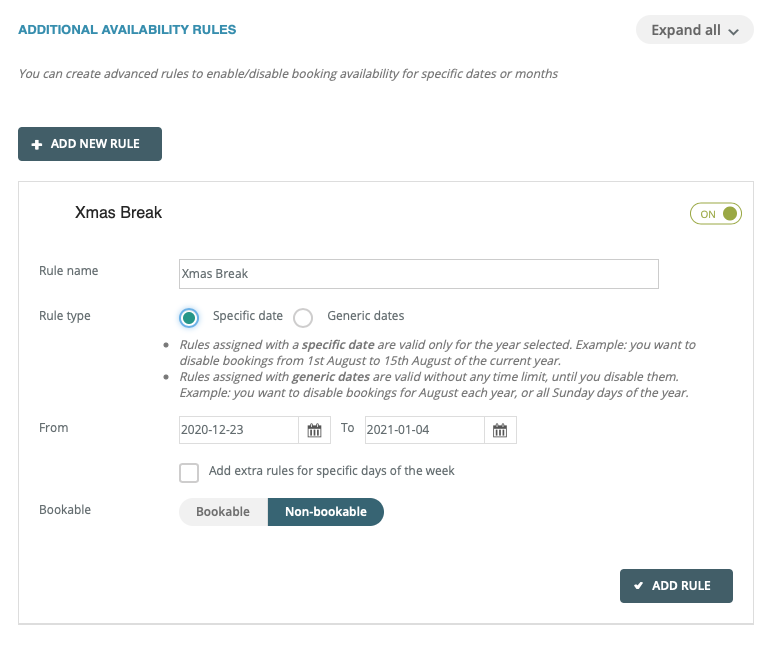Click the plus icon on Add New Rule
773x656 pixels.
click(x=37, y=144)
